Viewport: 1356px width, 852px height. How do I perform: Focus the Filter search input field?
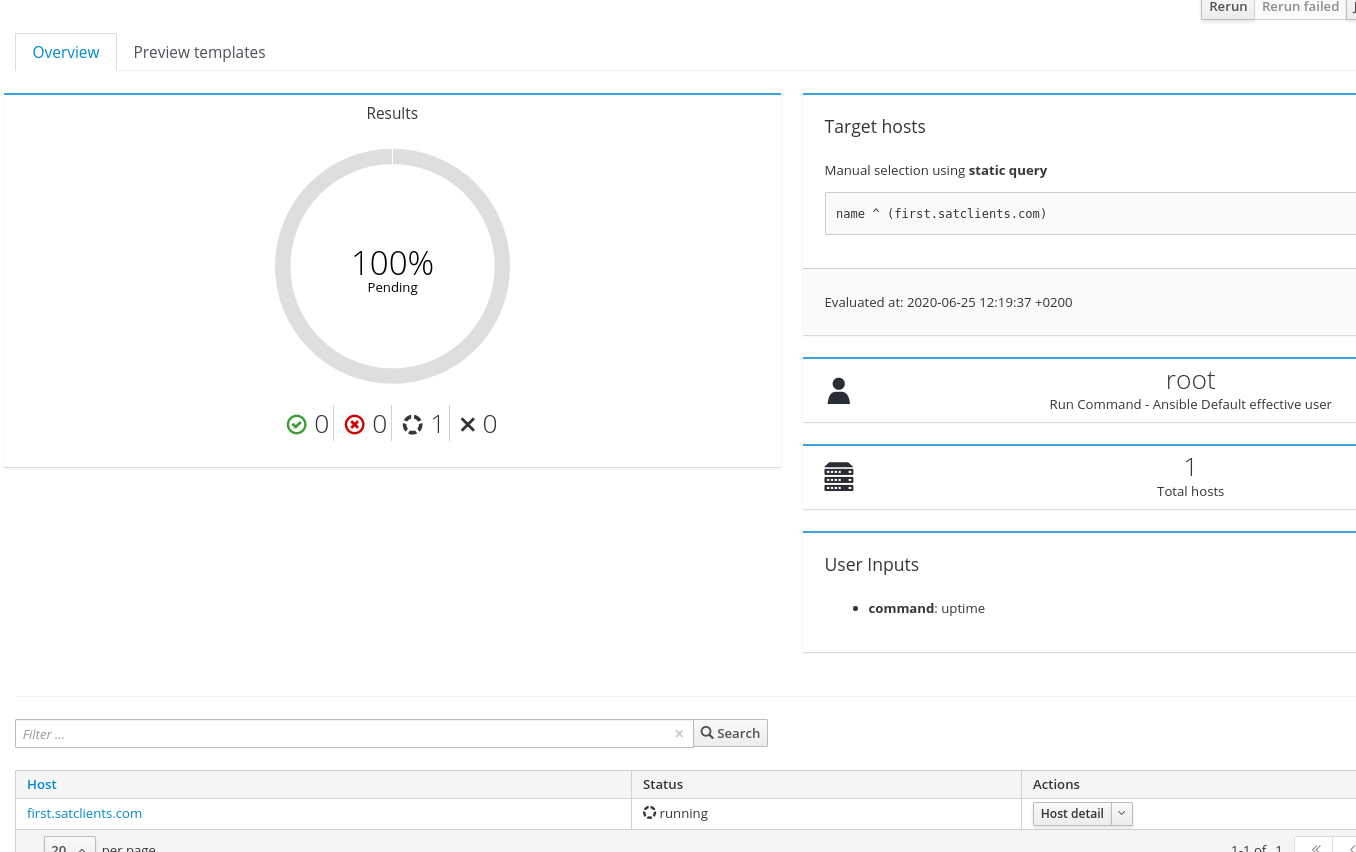[340, 734]
